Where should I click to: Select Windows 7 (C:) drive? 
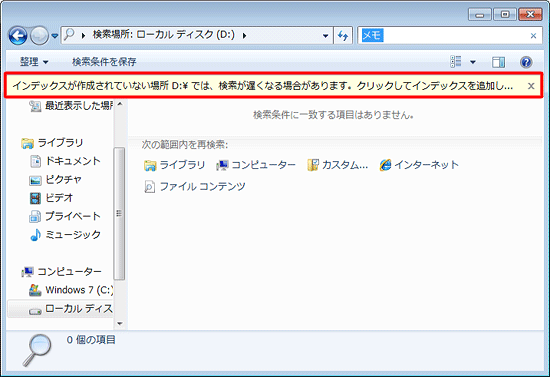[71, 290]
